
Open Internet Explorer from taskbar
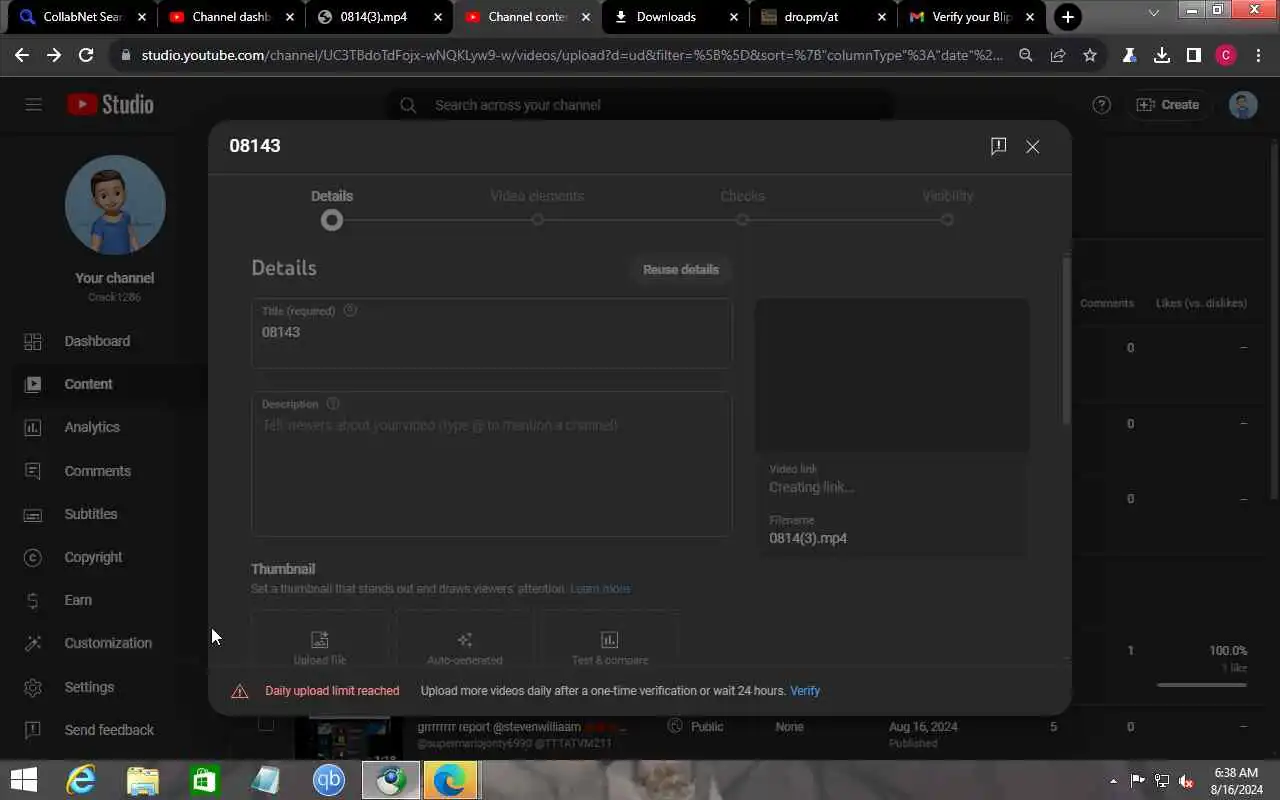tap(81, 780)
